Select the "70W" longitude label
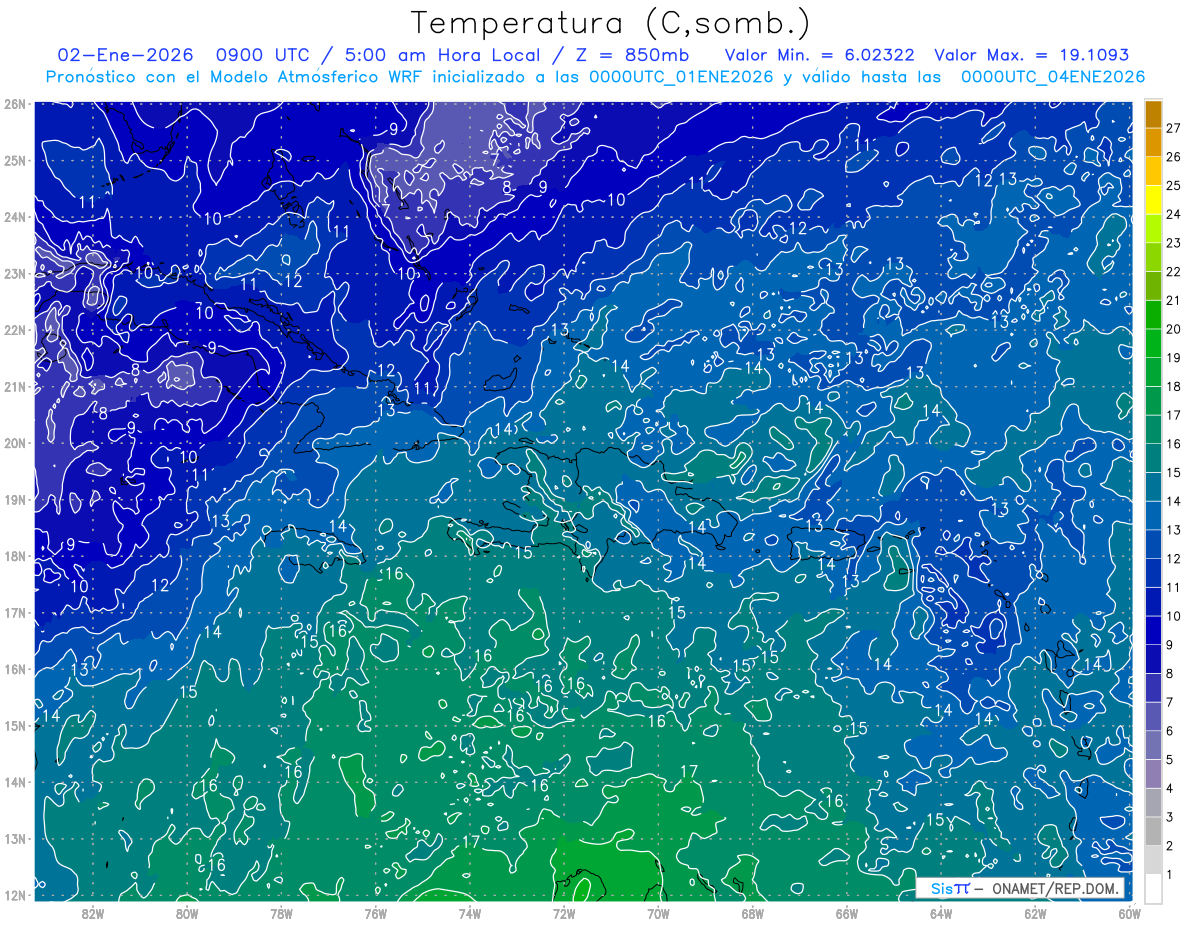 click(x=658, y=913)
